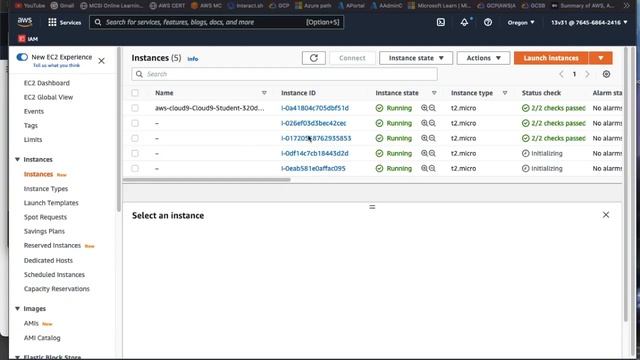Image resolution: width=640 pixels, height=360 pixels.
Task: Click the Info link beside Instances
Action: tap(193, 59)
